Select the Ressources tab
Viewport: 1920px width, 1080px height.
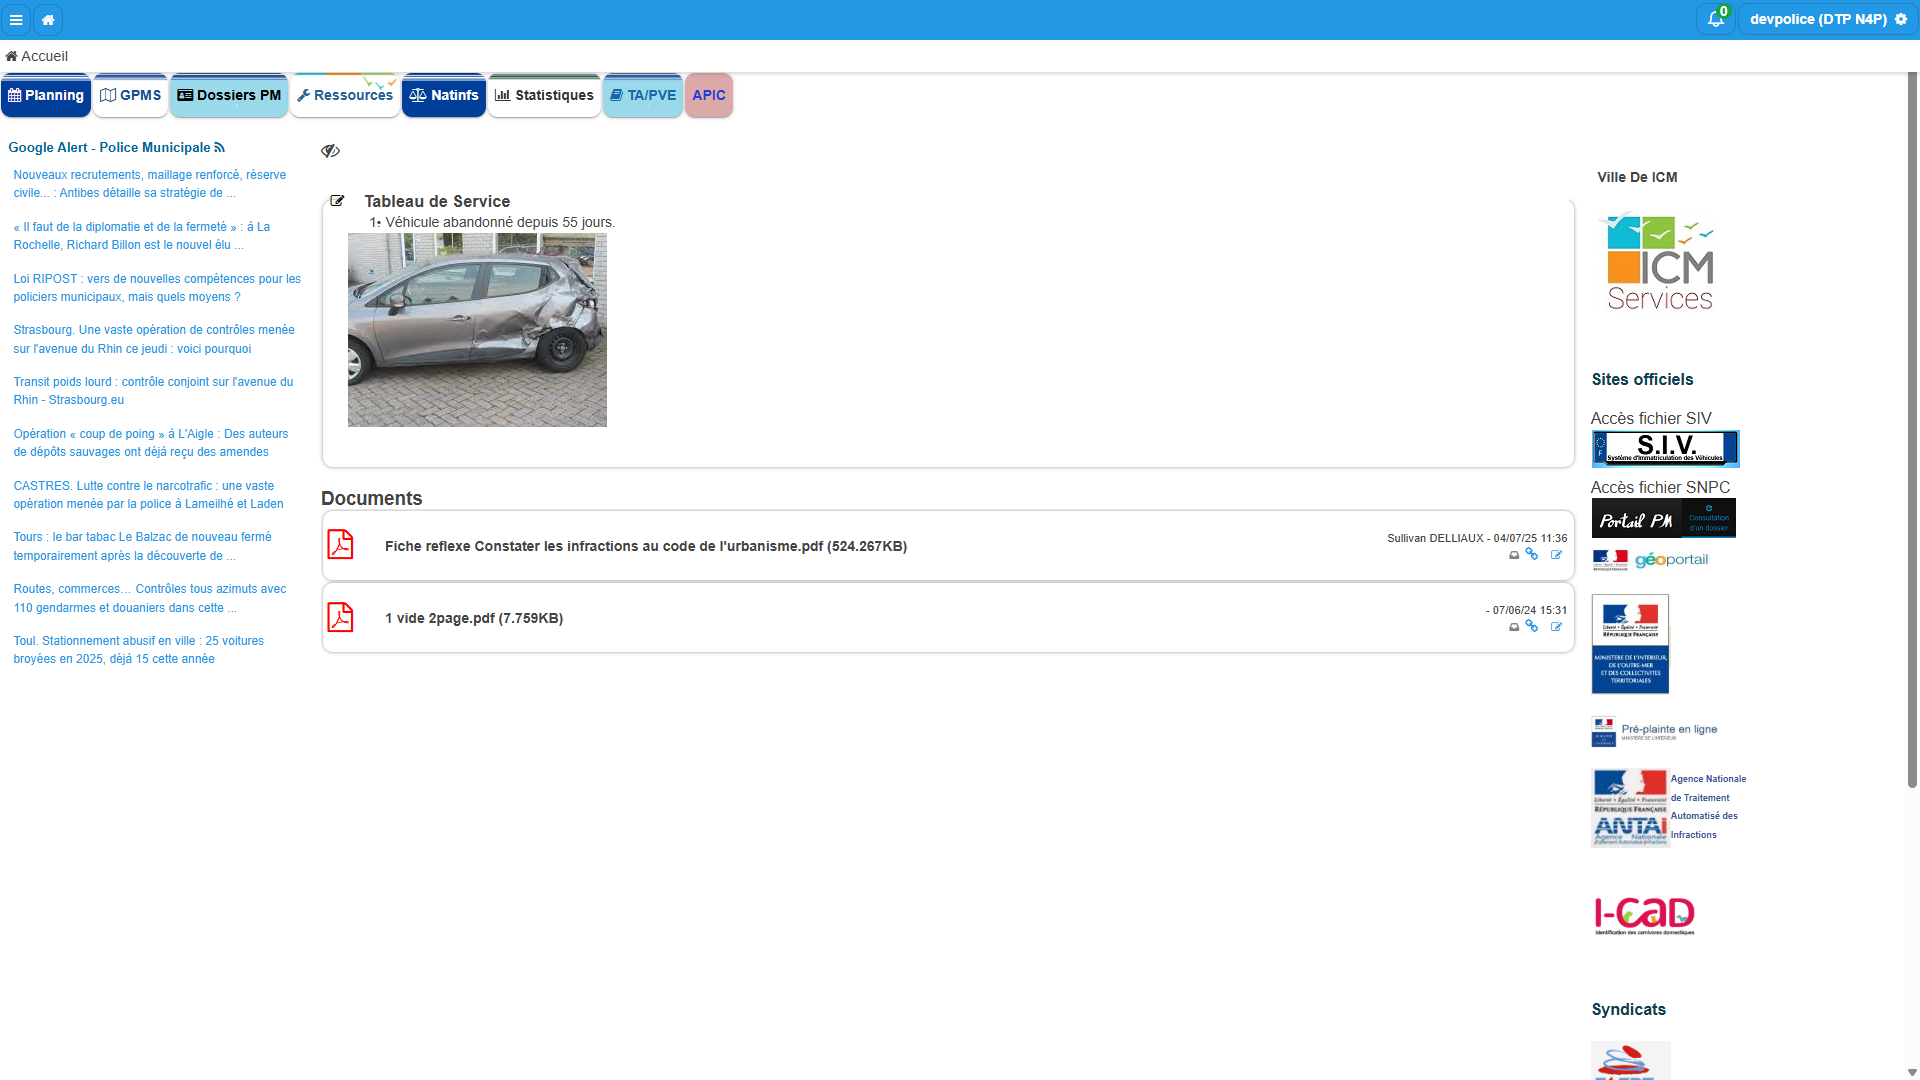[345, 95]
